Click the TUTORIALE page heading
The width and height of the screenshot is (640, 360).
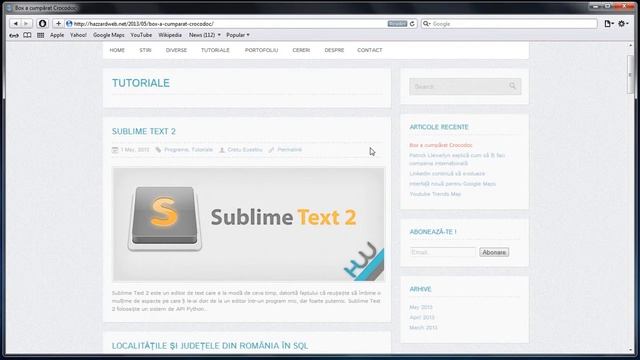click(x=141, y=83)
